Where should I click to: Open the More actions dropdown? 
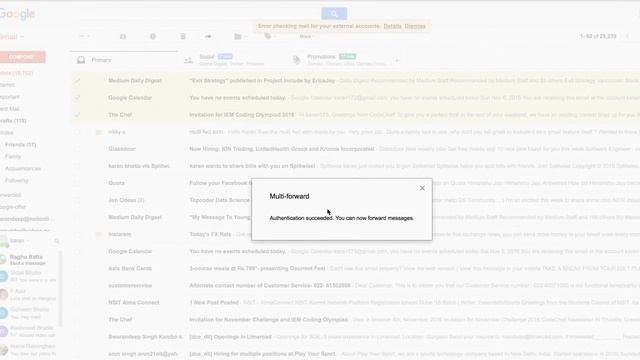[307, 36]
